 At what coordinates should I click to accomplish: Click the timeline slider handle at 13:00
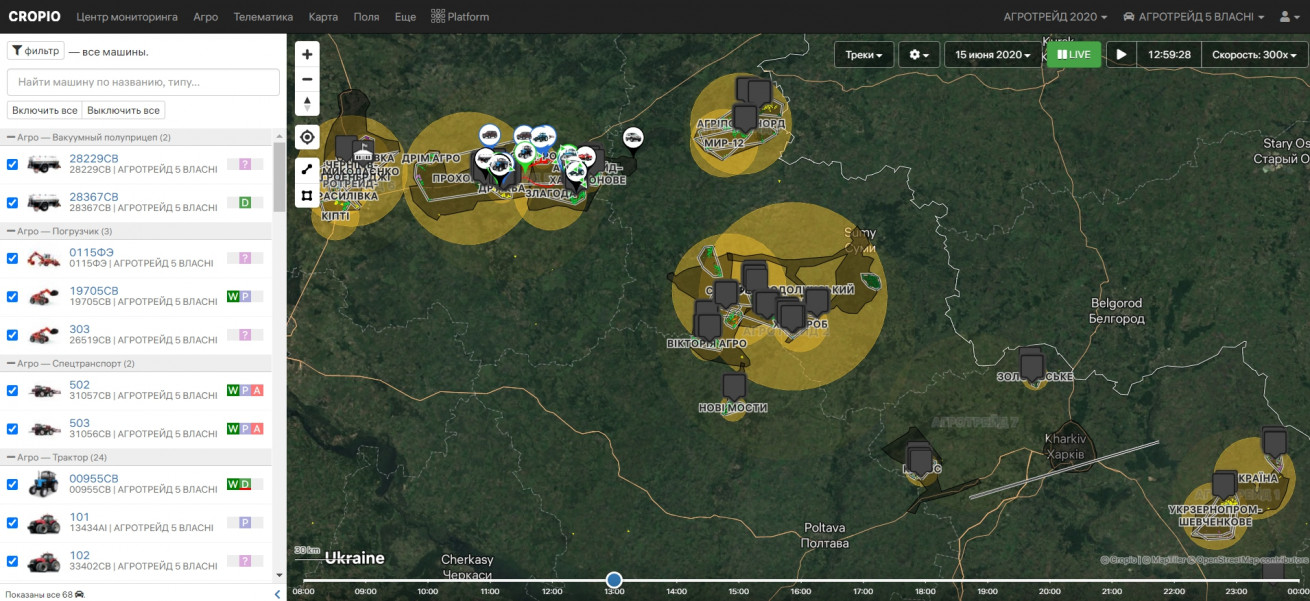tap(614, 580)
